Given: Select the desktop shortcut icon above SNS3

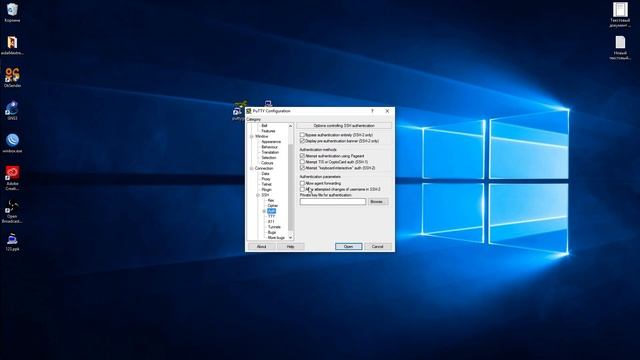Looking at the screenshot, I should pyautogui.click(x=12, y=78).
